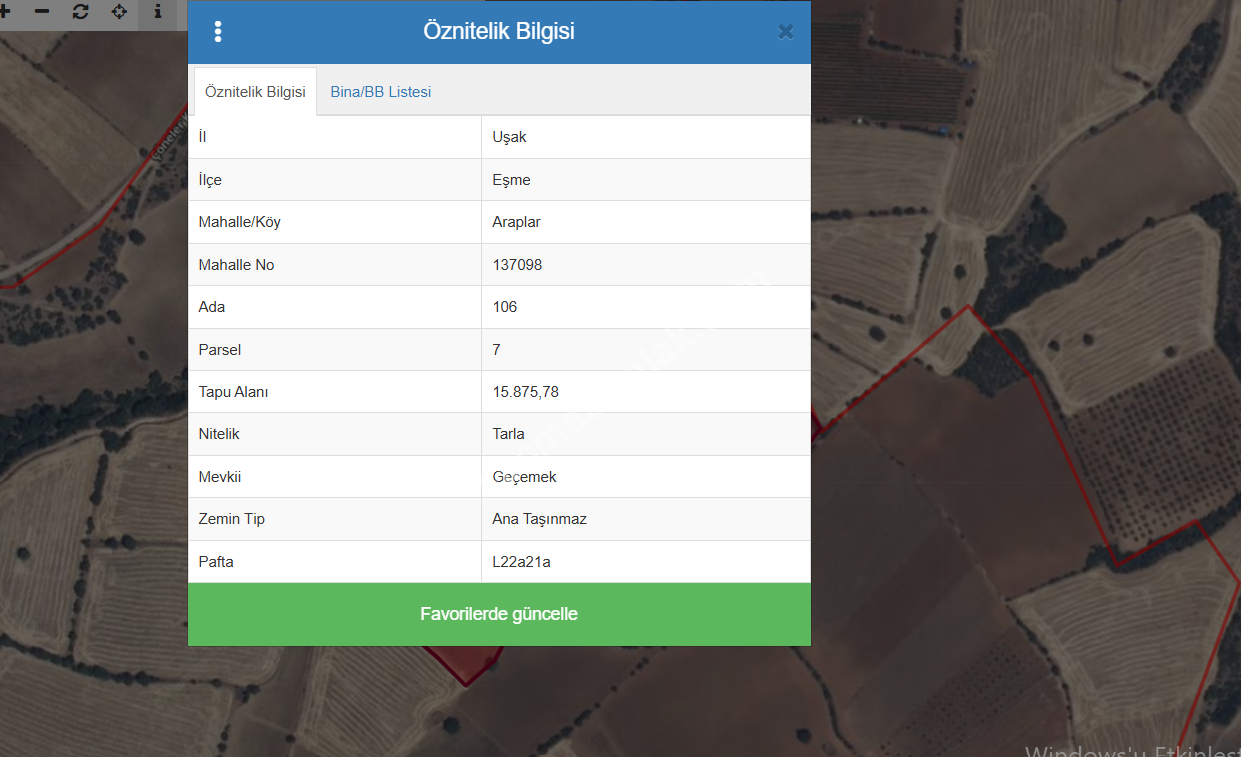Click the crosshair locate icon
Screen dimensions: 1241x757
119,12
